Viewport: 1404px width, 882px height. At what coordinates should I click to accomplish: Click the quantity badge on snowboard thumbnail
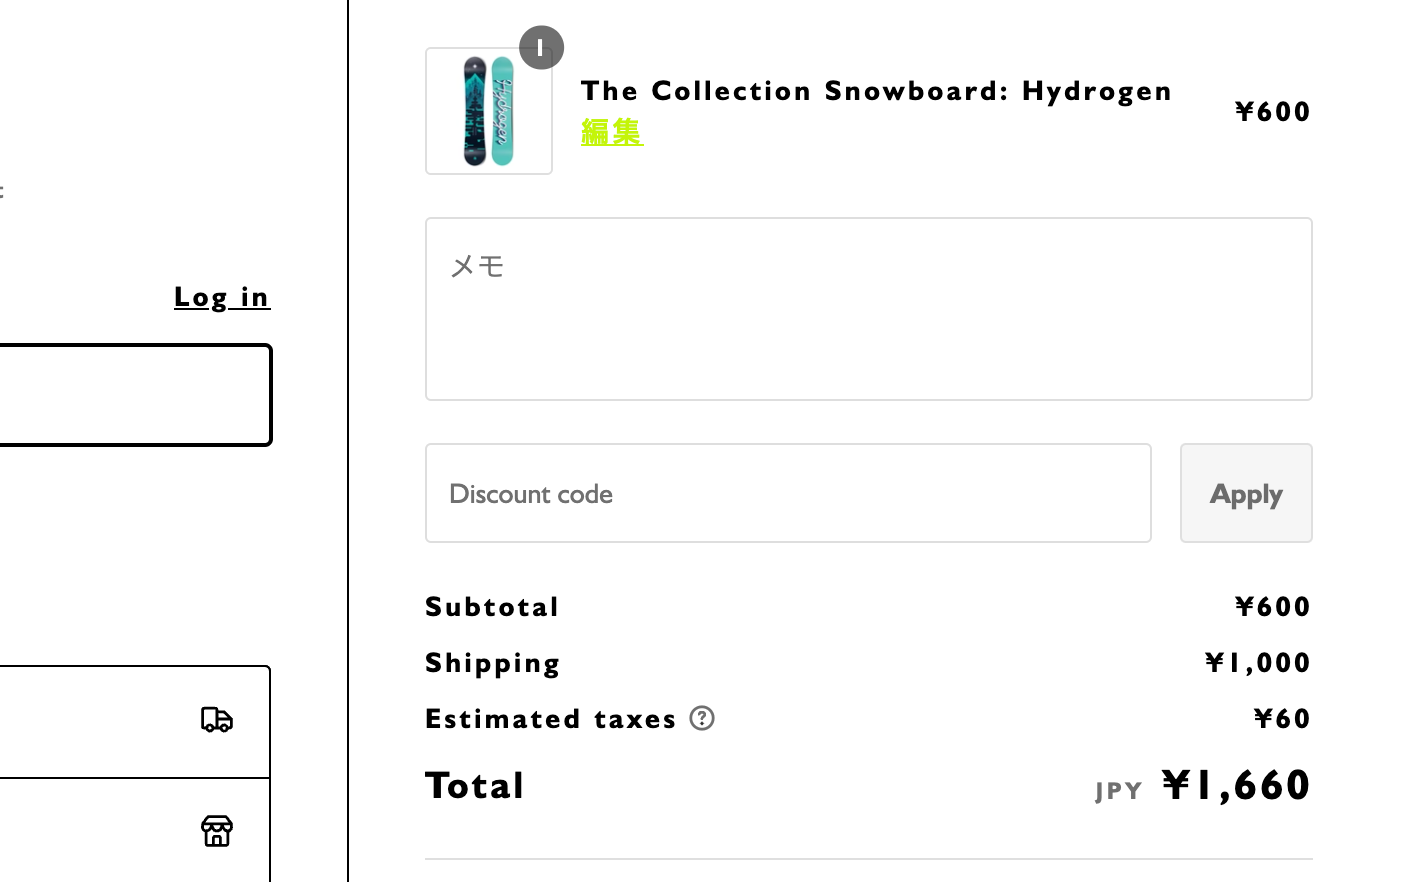[x=541, y=48]
